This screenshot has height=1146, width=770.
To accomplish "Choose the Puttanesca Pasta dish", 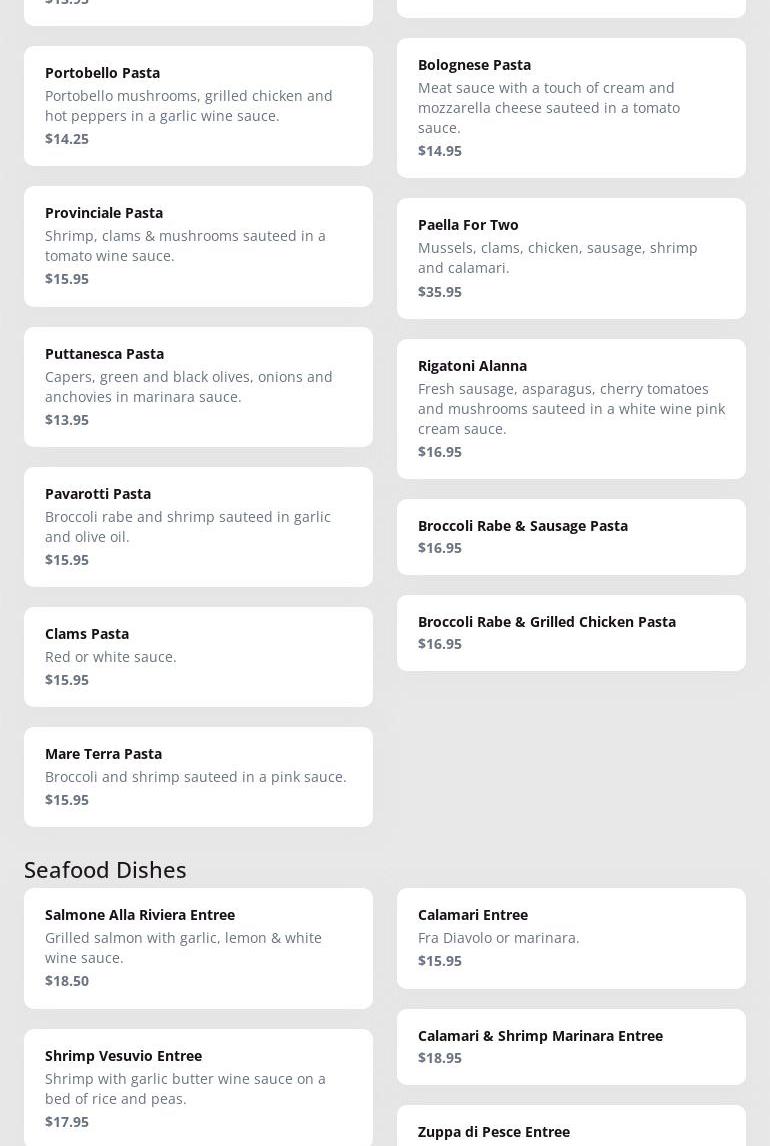I will click(x=198, y=386).
